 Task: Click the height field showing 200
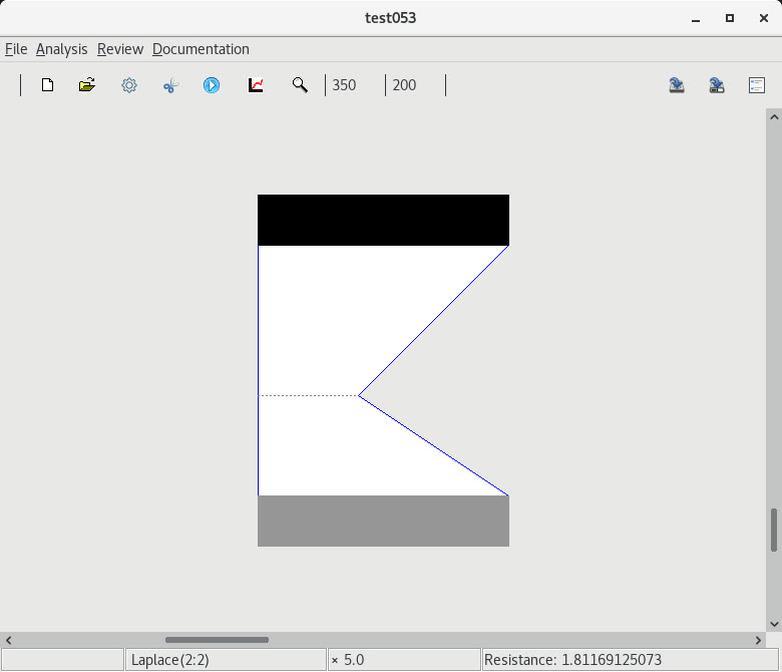tap(414, 85)
